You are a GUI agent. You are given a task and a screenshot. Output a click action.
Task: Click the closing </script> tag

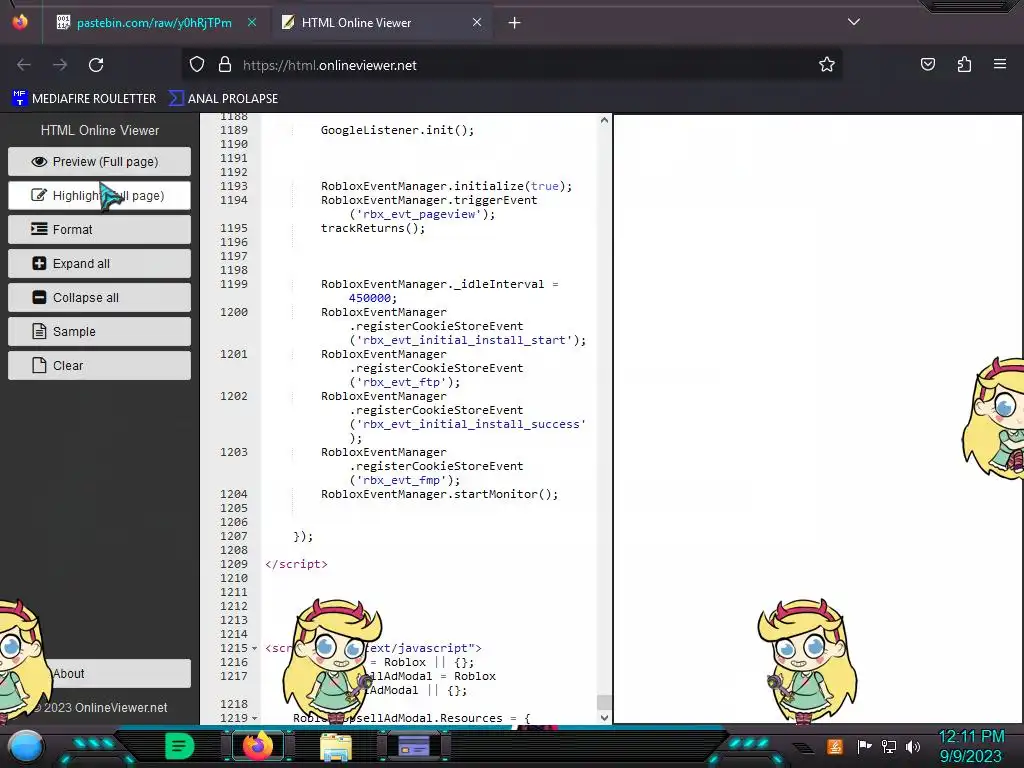pyautogui.click(x=296, y=564)
